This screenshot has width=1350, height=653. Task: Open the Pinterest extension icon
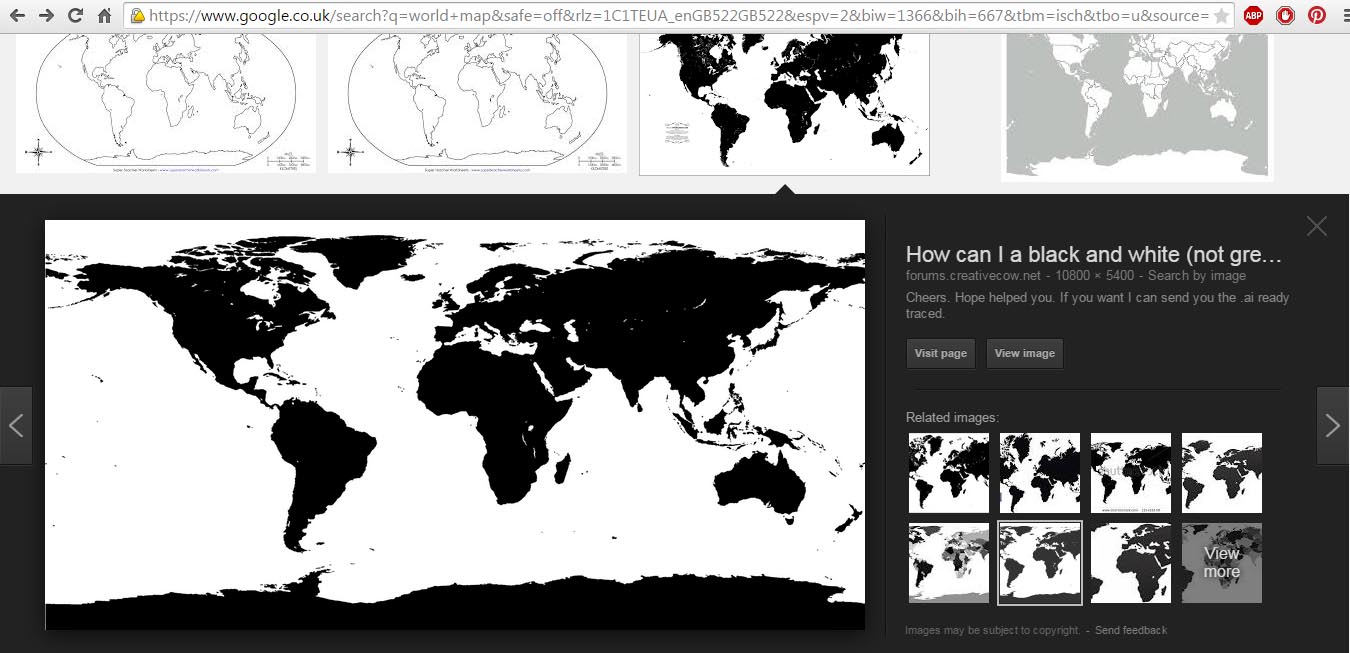[x=1317, y=16]
